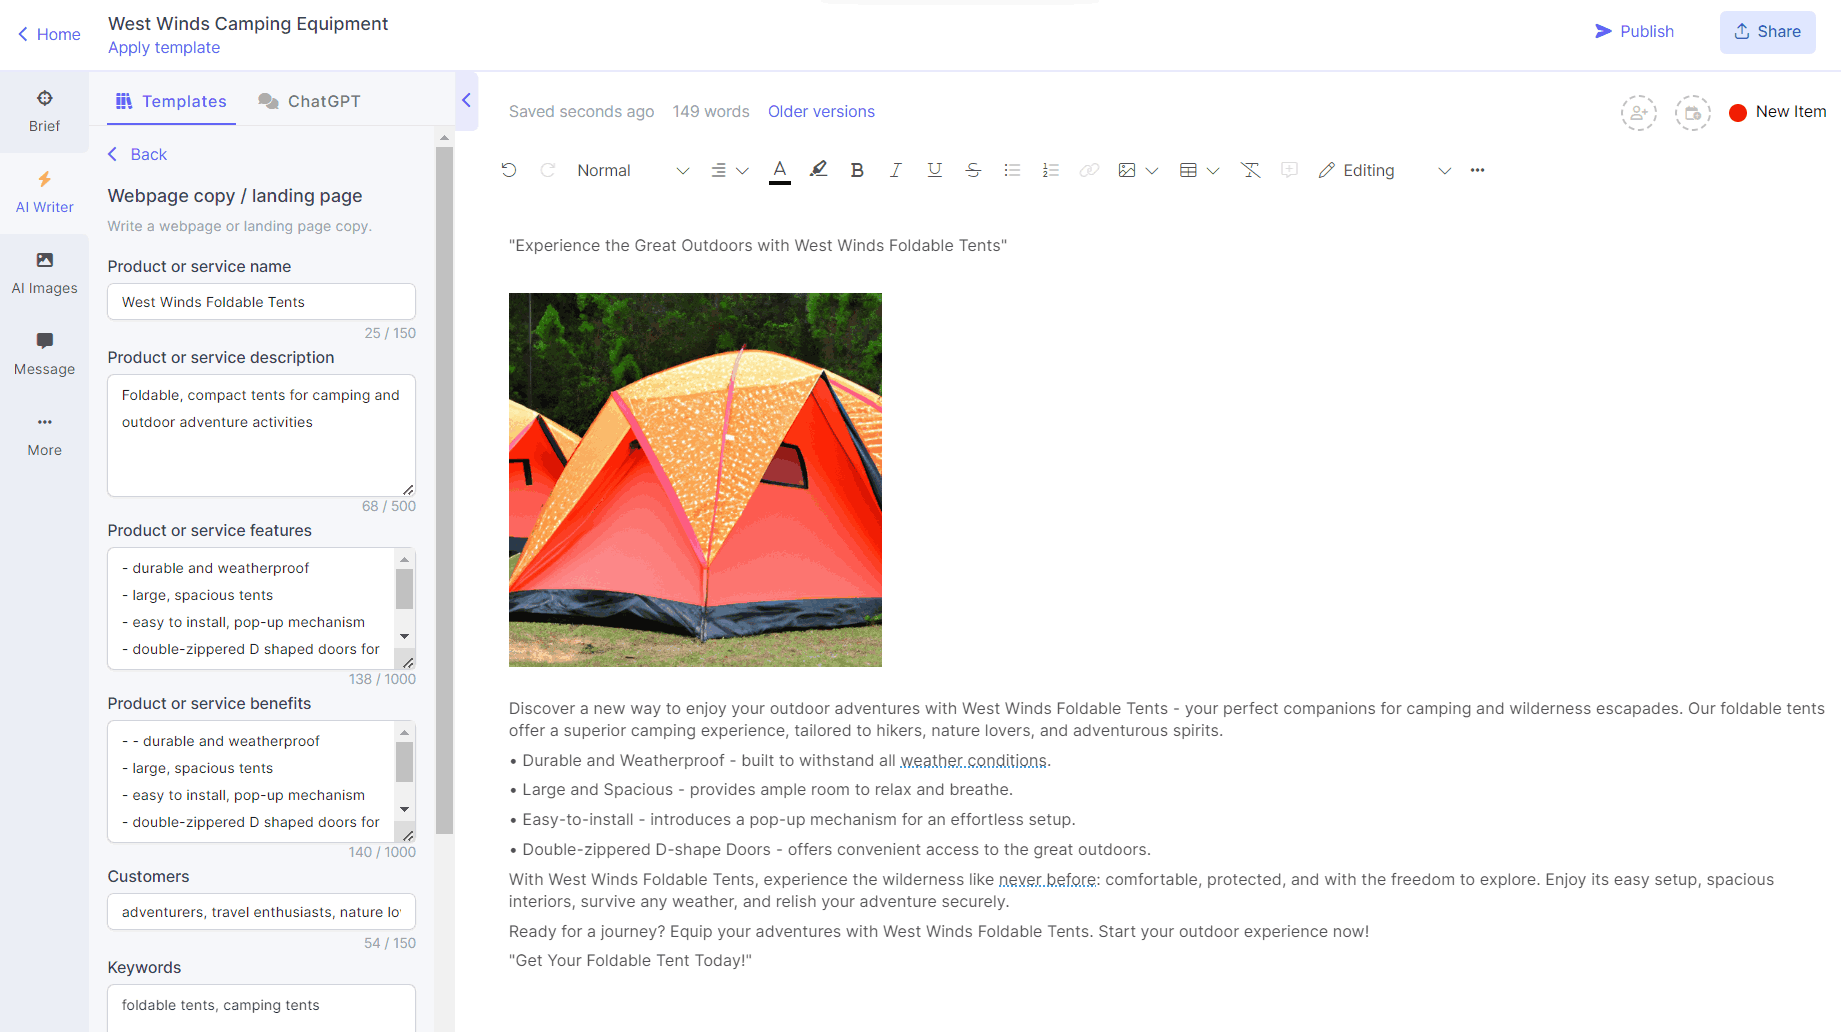Open the Normal paragraph style dropdown
Screen dimensions: 1841x1032
coord(632,171)
